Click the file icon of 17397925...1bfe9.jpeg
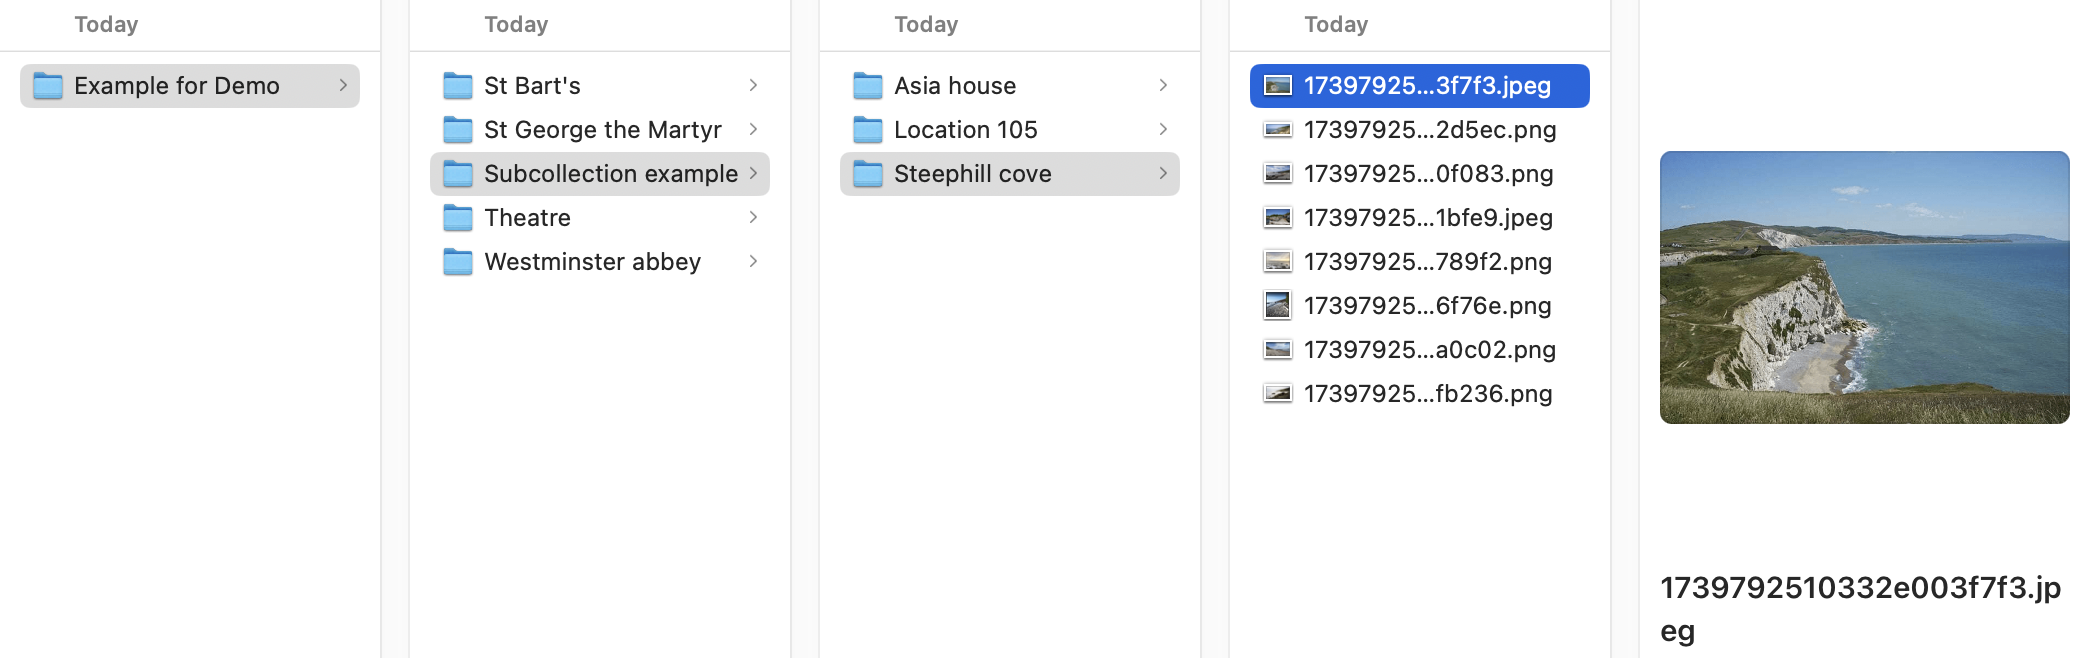Image resolution: width=2088 pixels, height=658 pixels. tap(1278, 218)
